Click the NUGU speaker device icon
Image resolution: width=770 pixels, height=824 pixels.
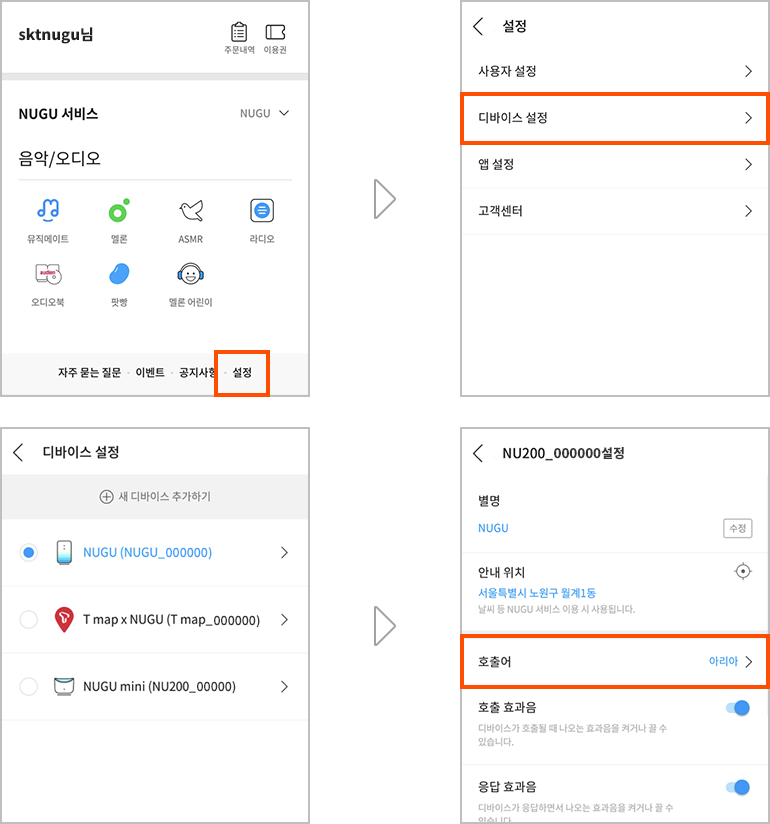(64, 552)
